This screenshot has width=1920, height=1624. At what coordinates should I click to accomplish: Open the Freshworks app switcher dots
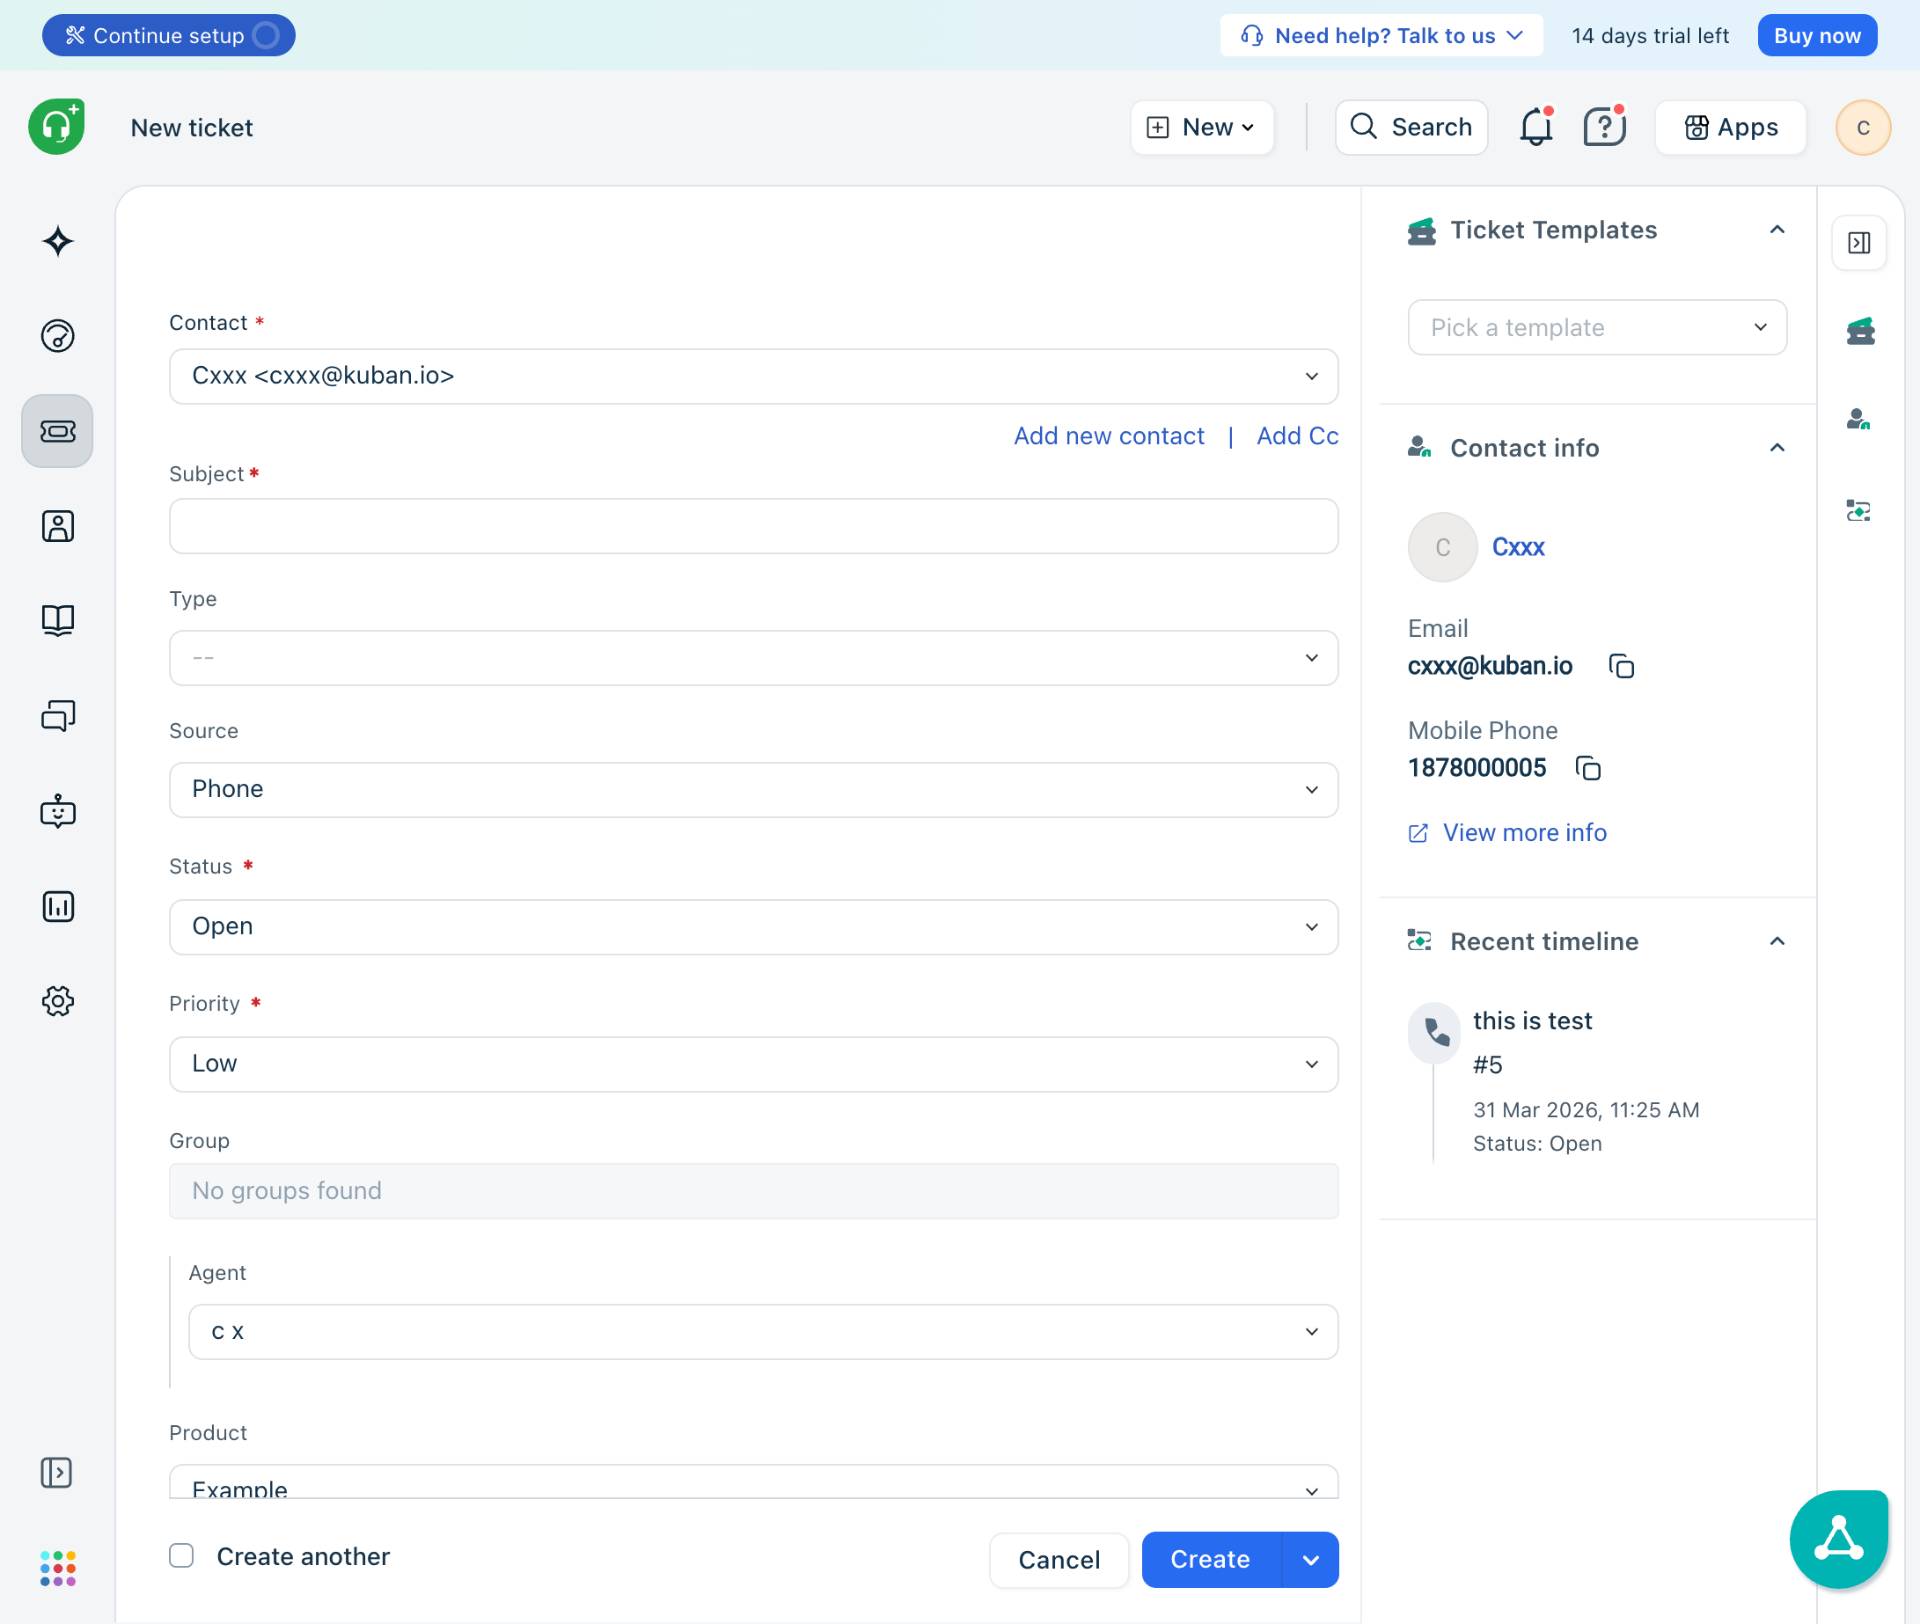pyautogui.click(x=57, y=1568)
